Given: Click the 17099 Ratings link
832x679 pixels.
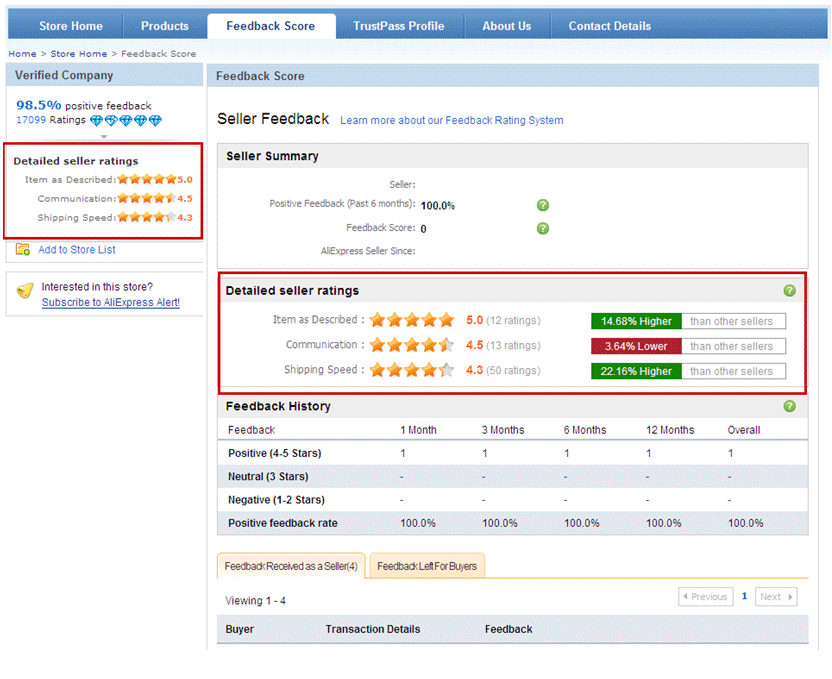Looking at the screenshot, I should click(x=31, y=120).
